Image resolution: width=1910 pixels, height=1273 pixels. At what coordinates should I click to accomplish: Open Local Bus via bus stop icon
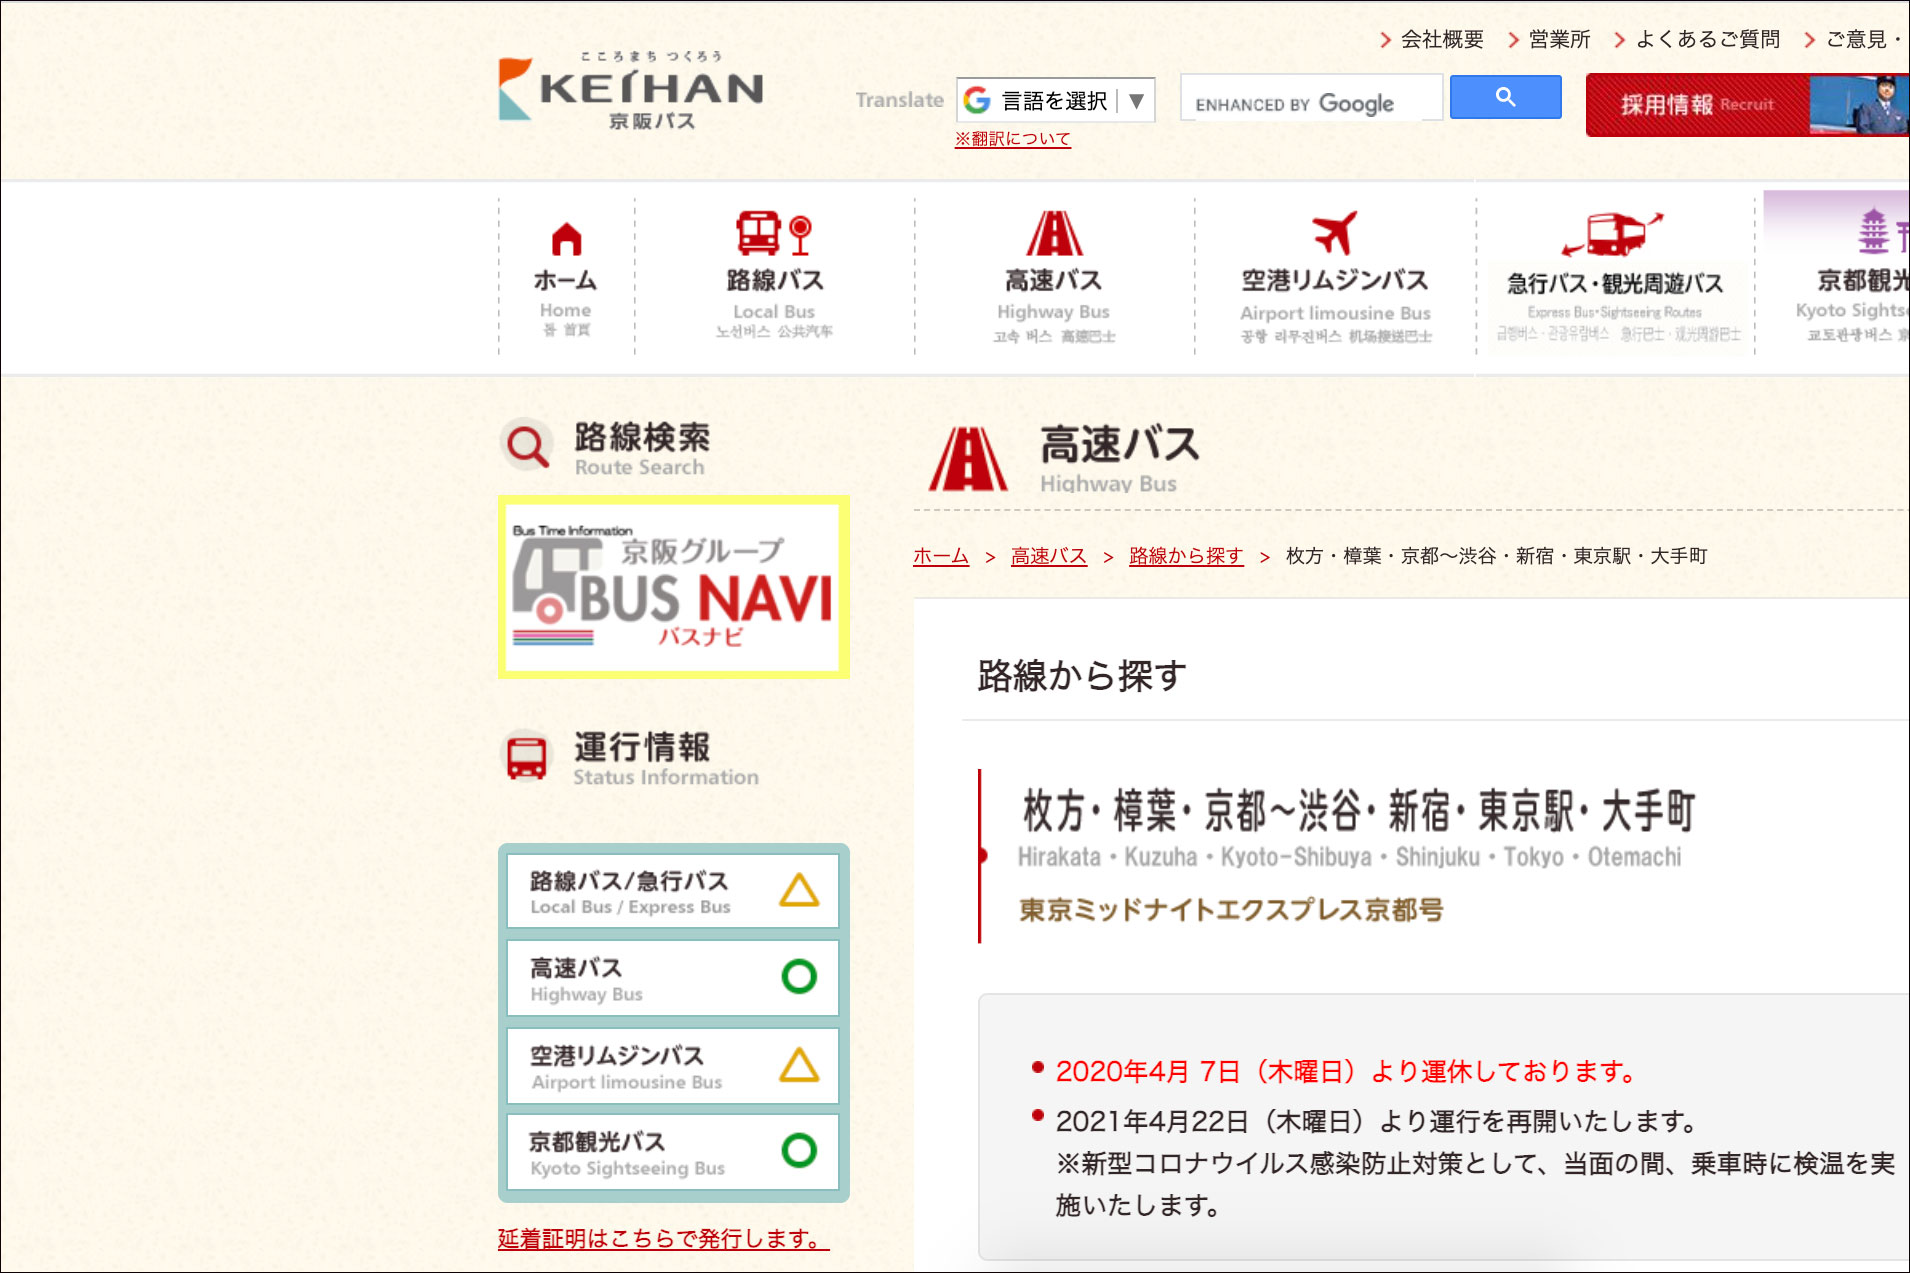point(773,234)
